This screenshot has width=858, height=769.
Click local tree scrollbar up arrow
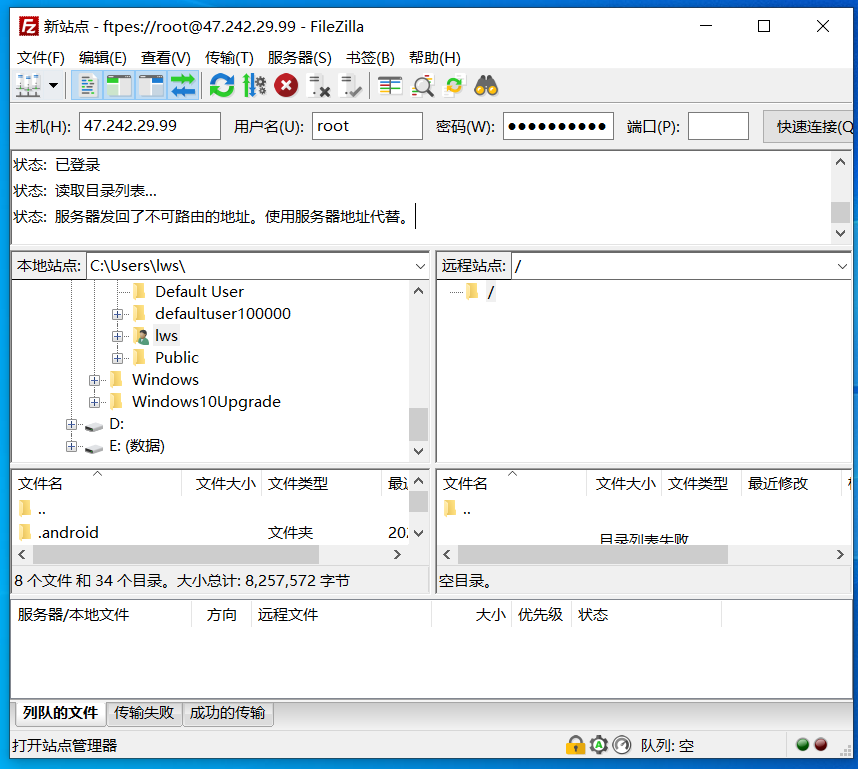pyautogui.click(x=419, y=291)
